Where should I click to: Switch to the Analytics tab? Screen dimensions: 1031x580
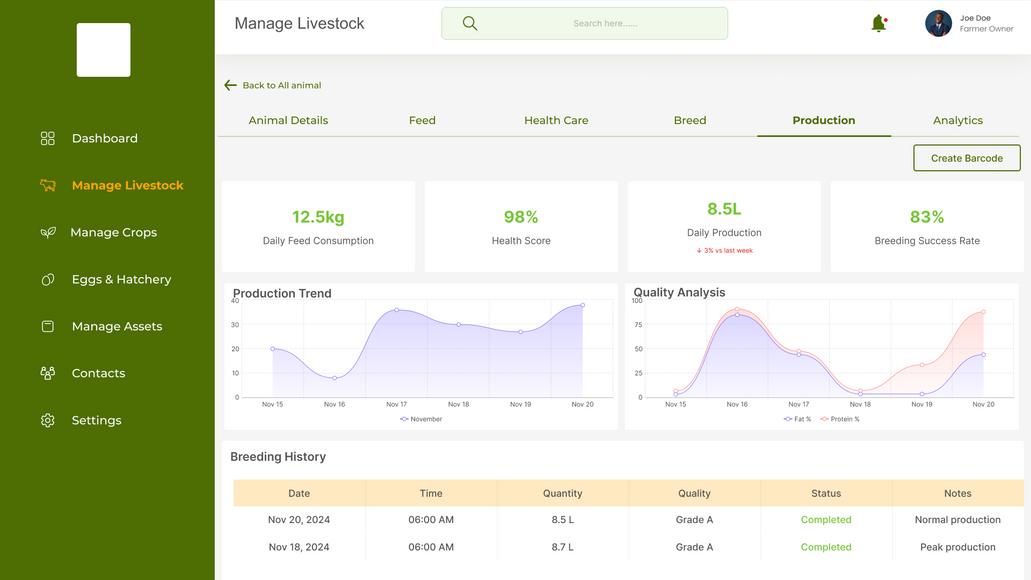point(957,120)
